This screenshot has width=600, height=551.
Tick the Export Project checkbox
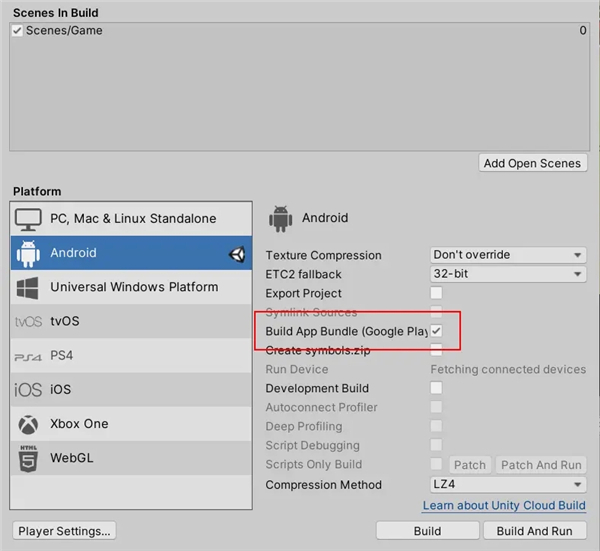[x=436, y=293]
